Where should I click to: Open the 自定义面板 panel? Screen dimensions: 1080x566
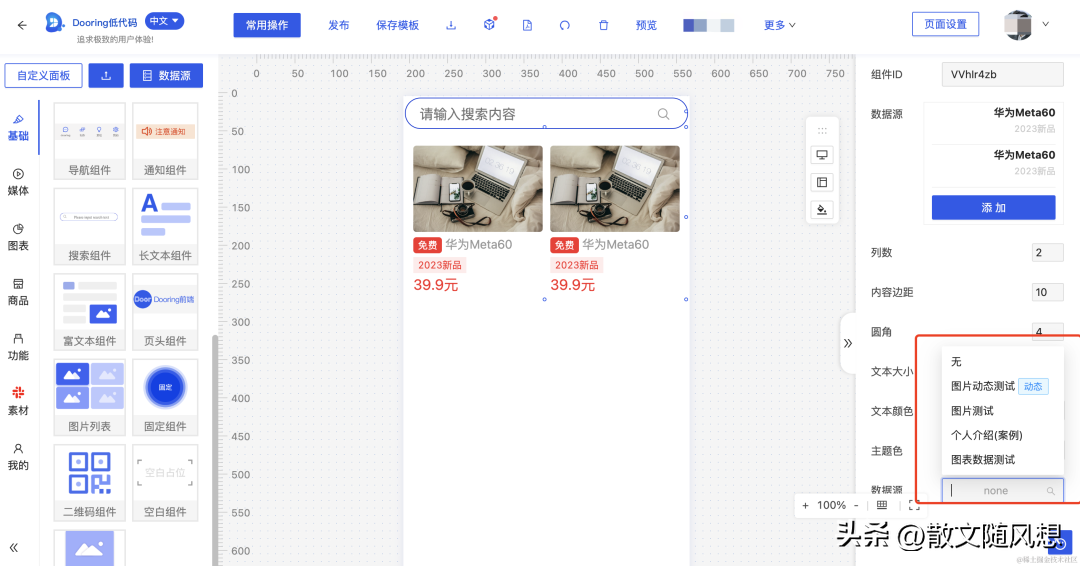tap(43, 76)
